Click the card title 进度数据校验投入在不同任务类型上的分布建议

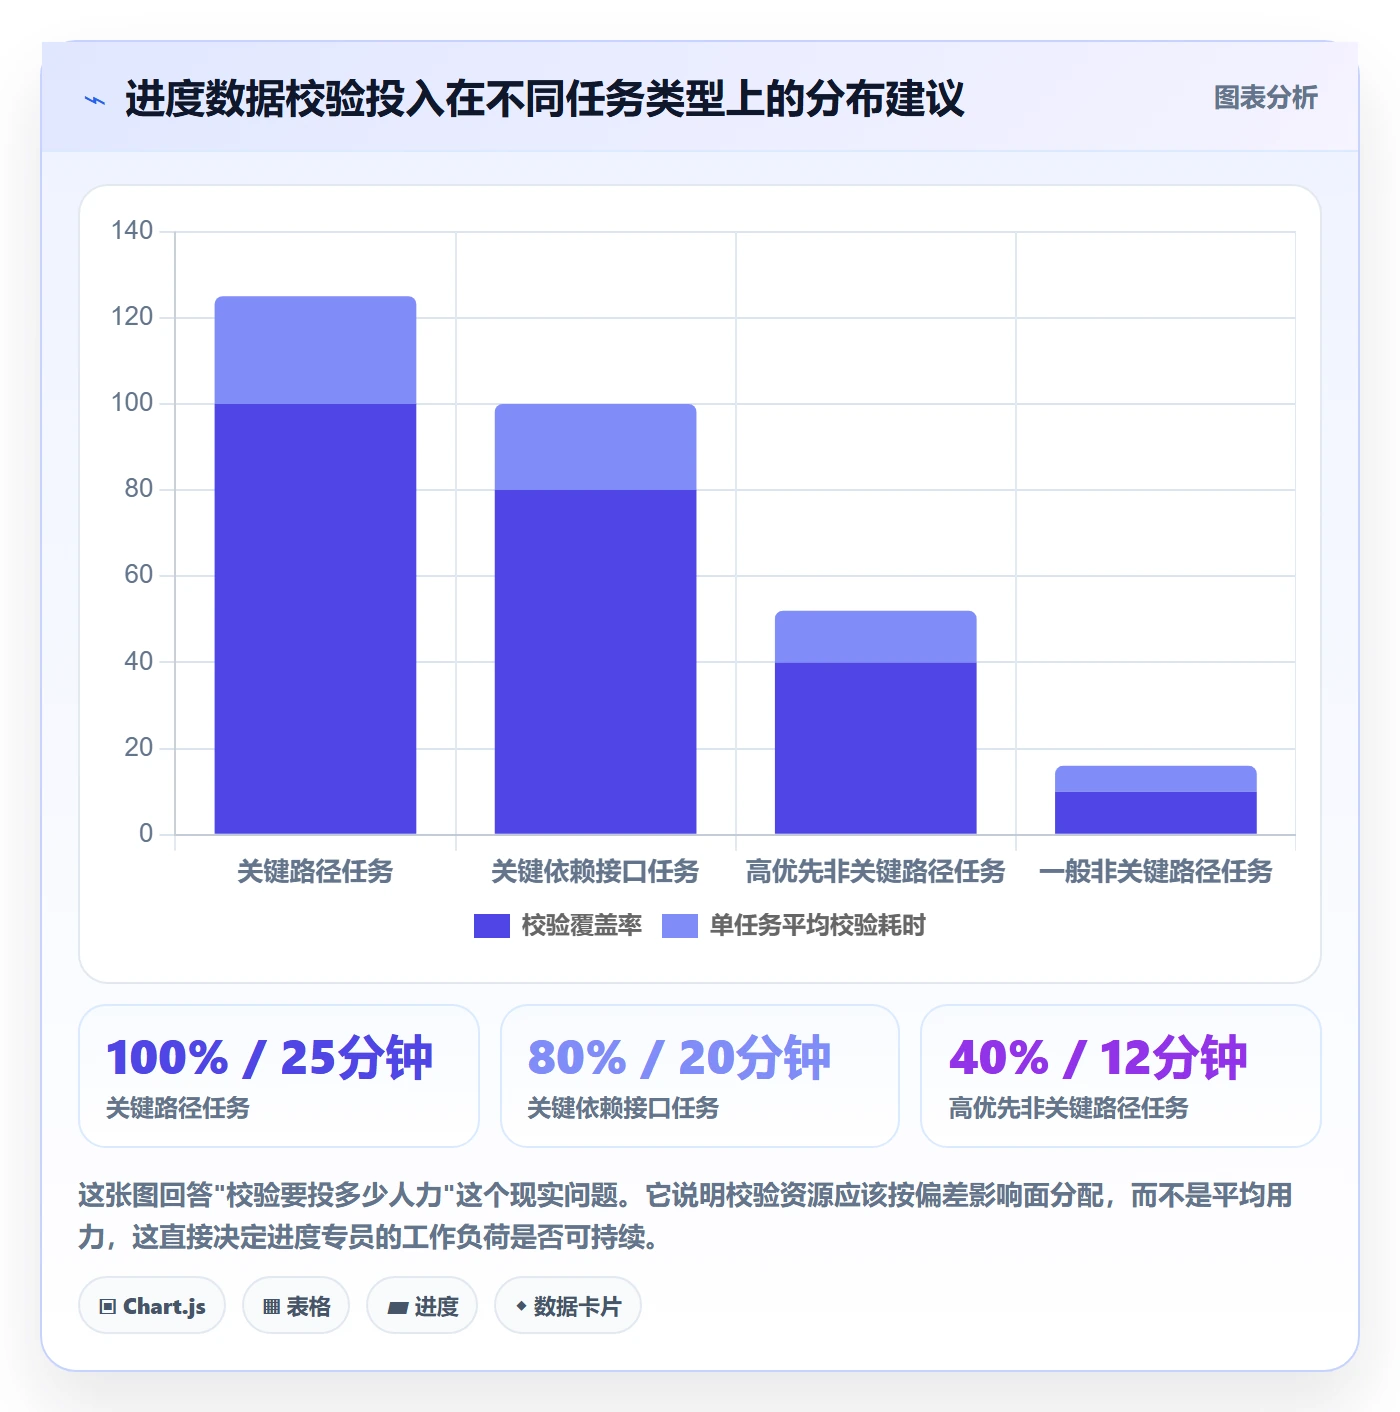point(545,99)
